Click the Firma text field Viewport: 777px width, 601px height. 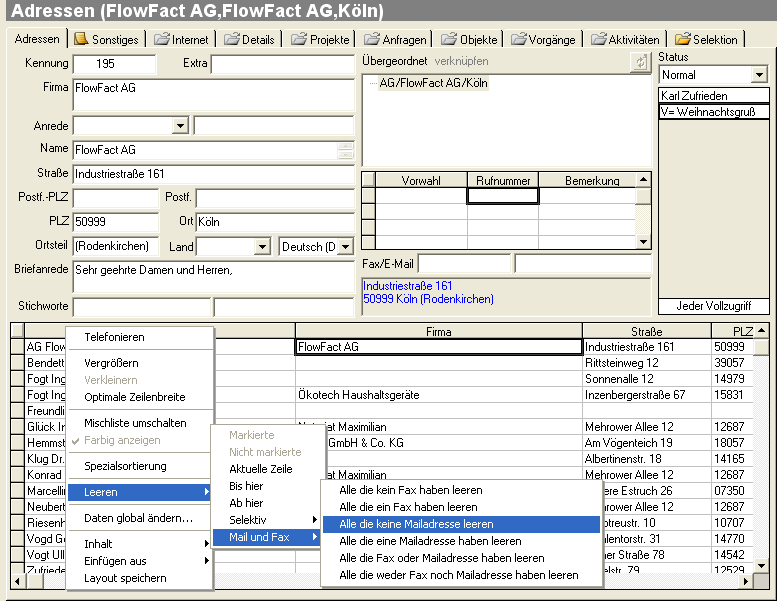point(214,94)
